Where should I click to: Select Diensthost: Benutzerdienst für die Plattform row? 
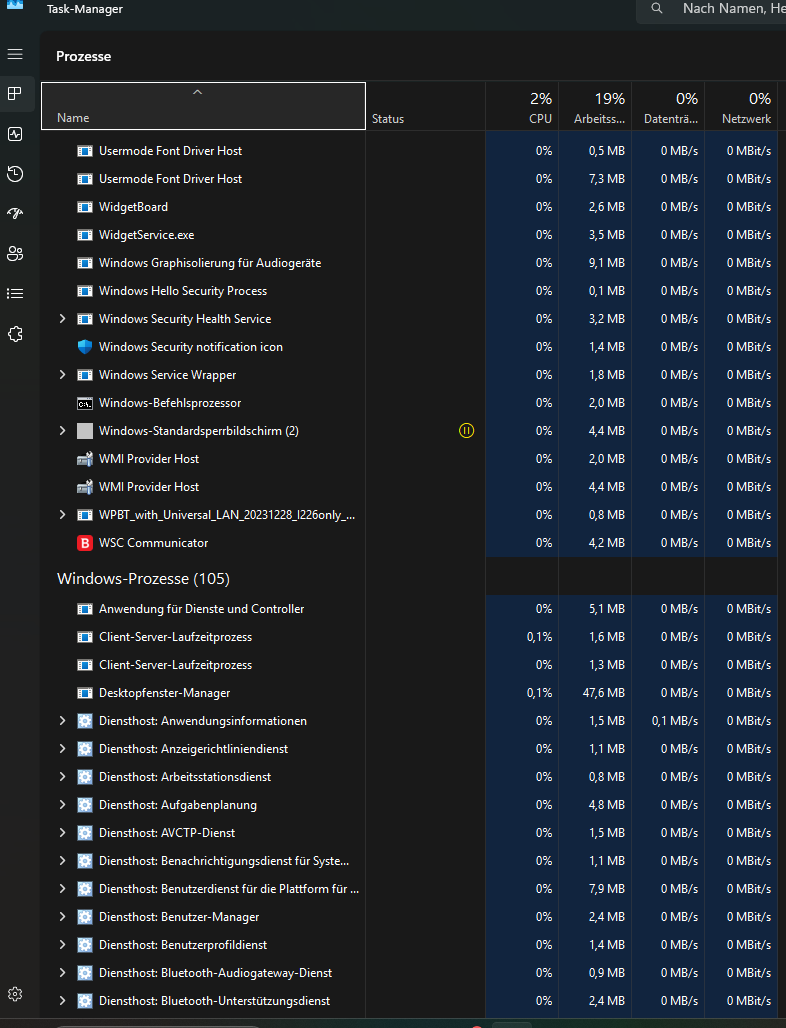coord(409,889)
